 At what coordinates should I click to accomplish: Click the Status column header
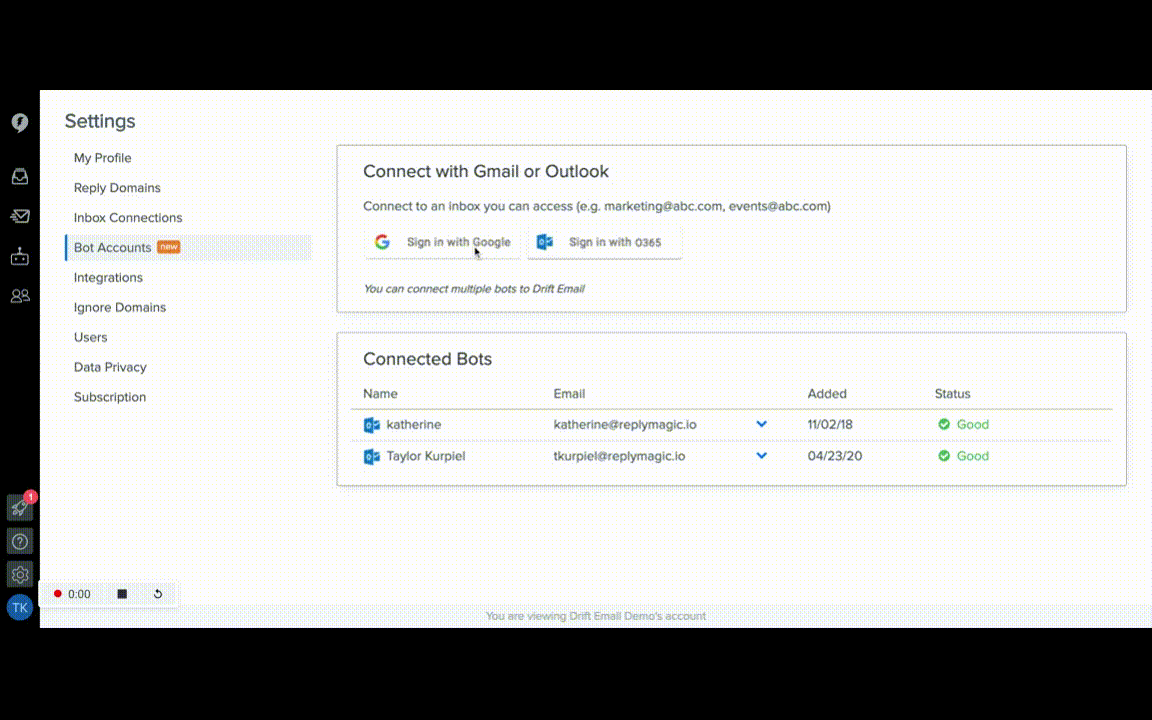(953, 394)
